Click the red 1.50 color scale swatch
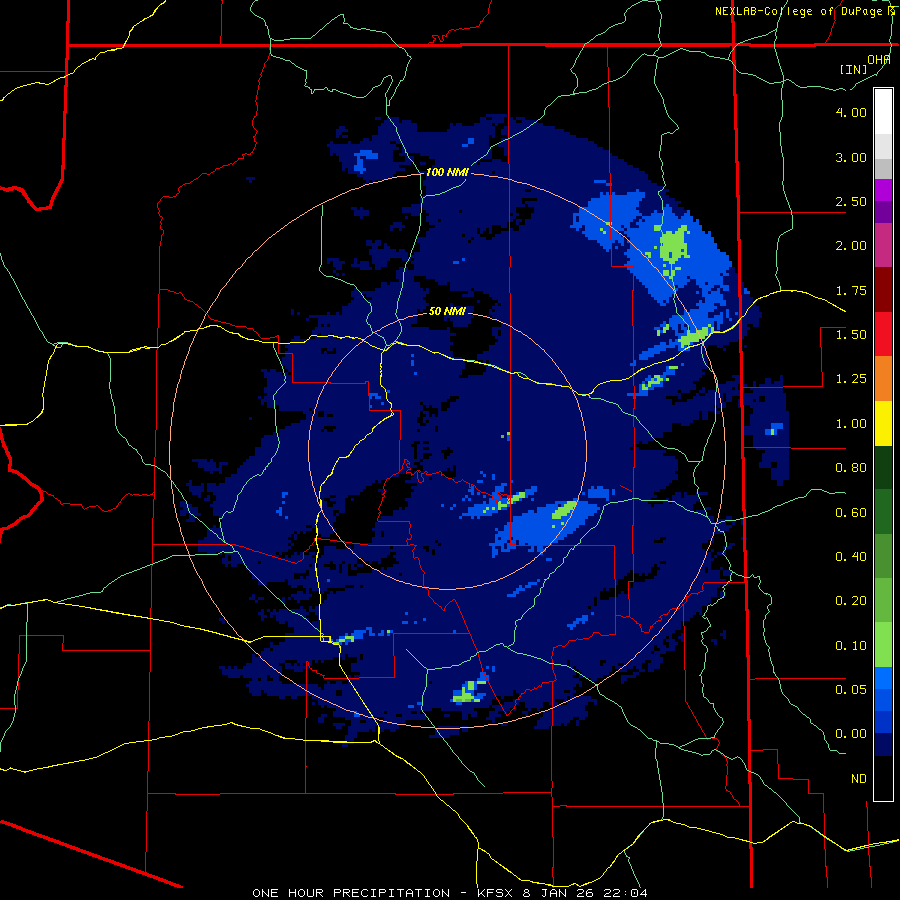900x900 pixels. 883,334
